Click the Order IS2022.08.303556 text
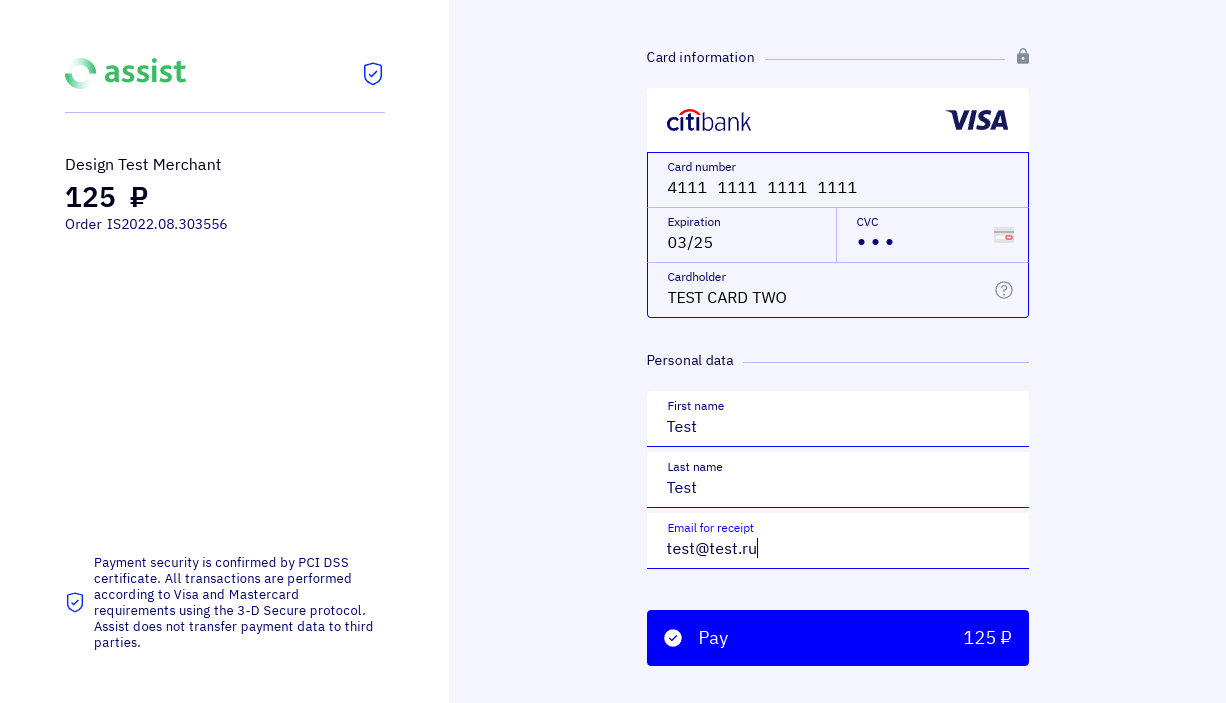Viewport: 1226px width, 703px height. click(x=146, y=224)
